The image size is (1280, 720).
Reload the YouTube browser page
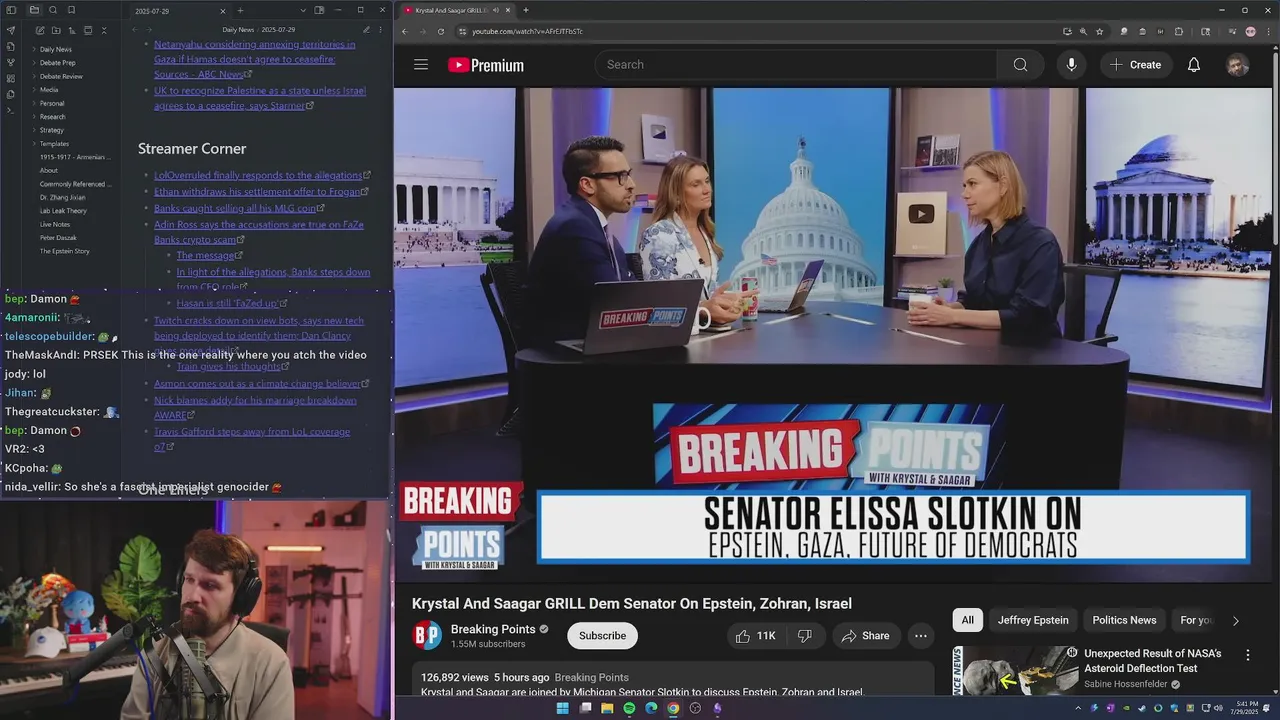point(441,31)
